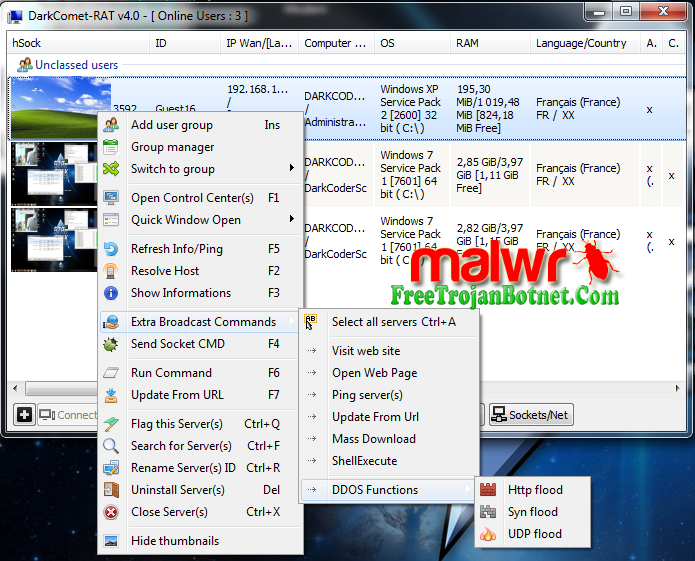Viewport: 695px width, 561px height.
Task: Select the third user's desktop thumbnail
Action: 54,239
